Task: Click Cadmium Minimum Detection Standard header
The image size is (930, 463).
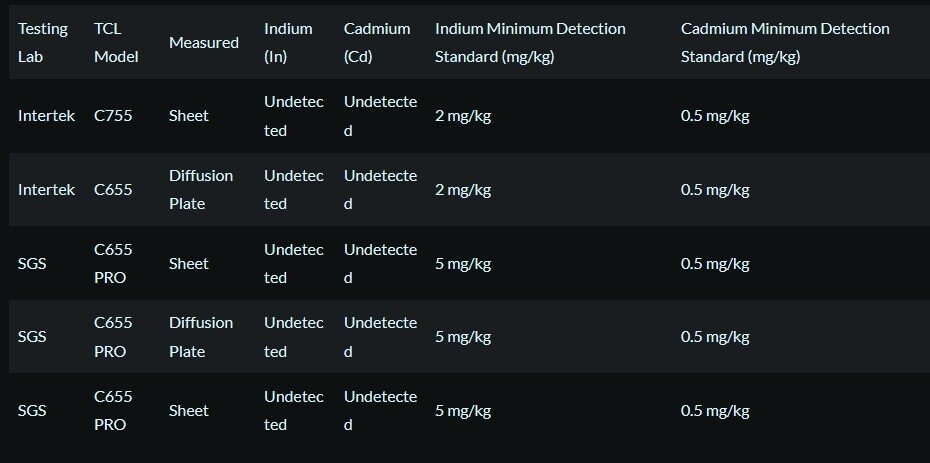Action: [x=785, y=43]
